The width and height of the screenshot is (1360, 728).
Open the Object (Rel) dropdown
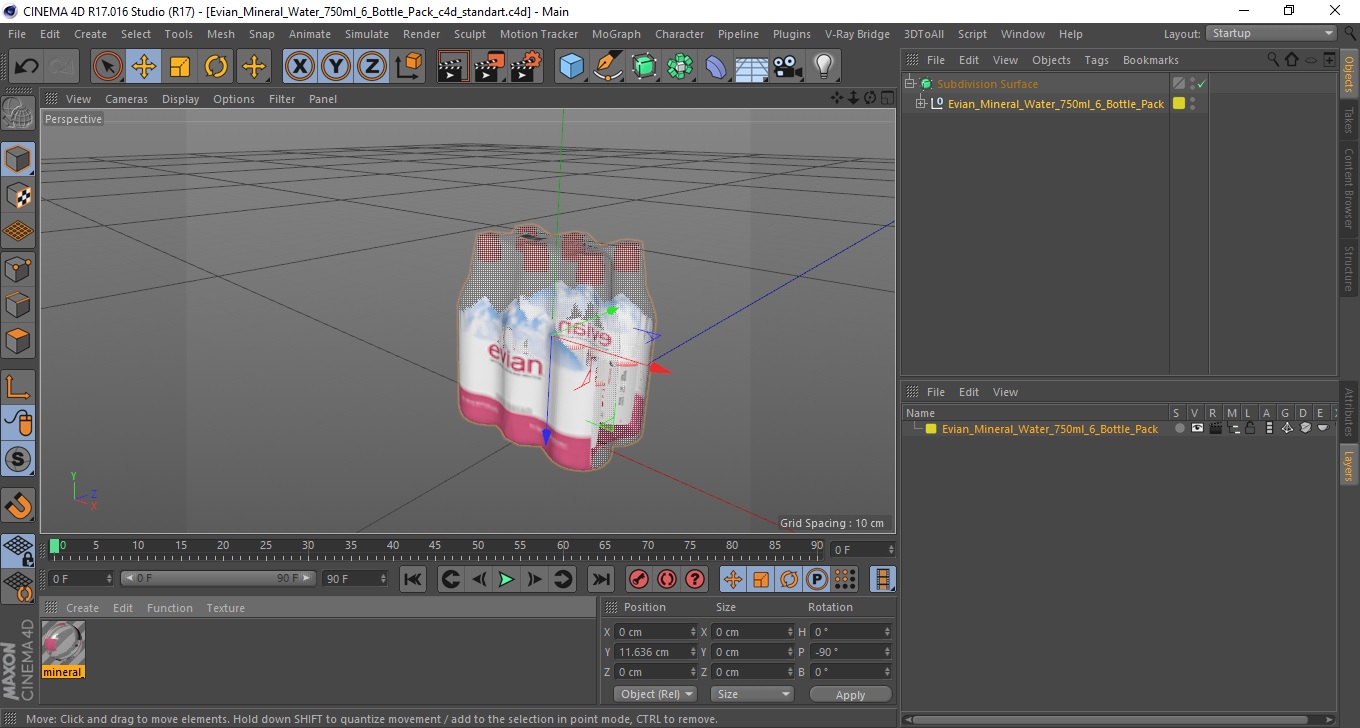pyautogui.click(x=655, y=694)
